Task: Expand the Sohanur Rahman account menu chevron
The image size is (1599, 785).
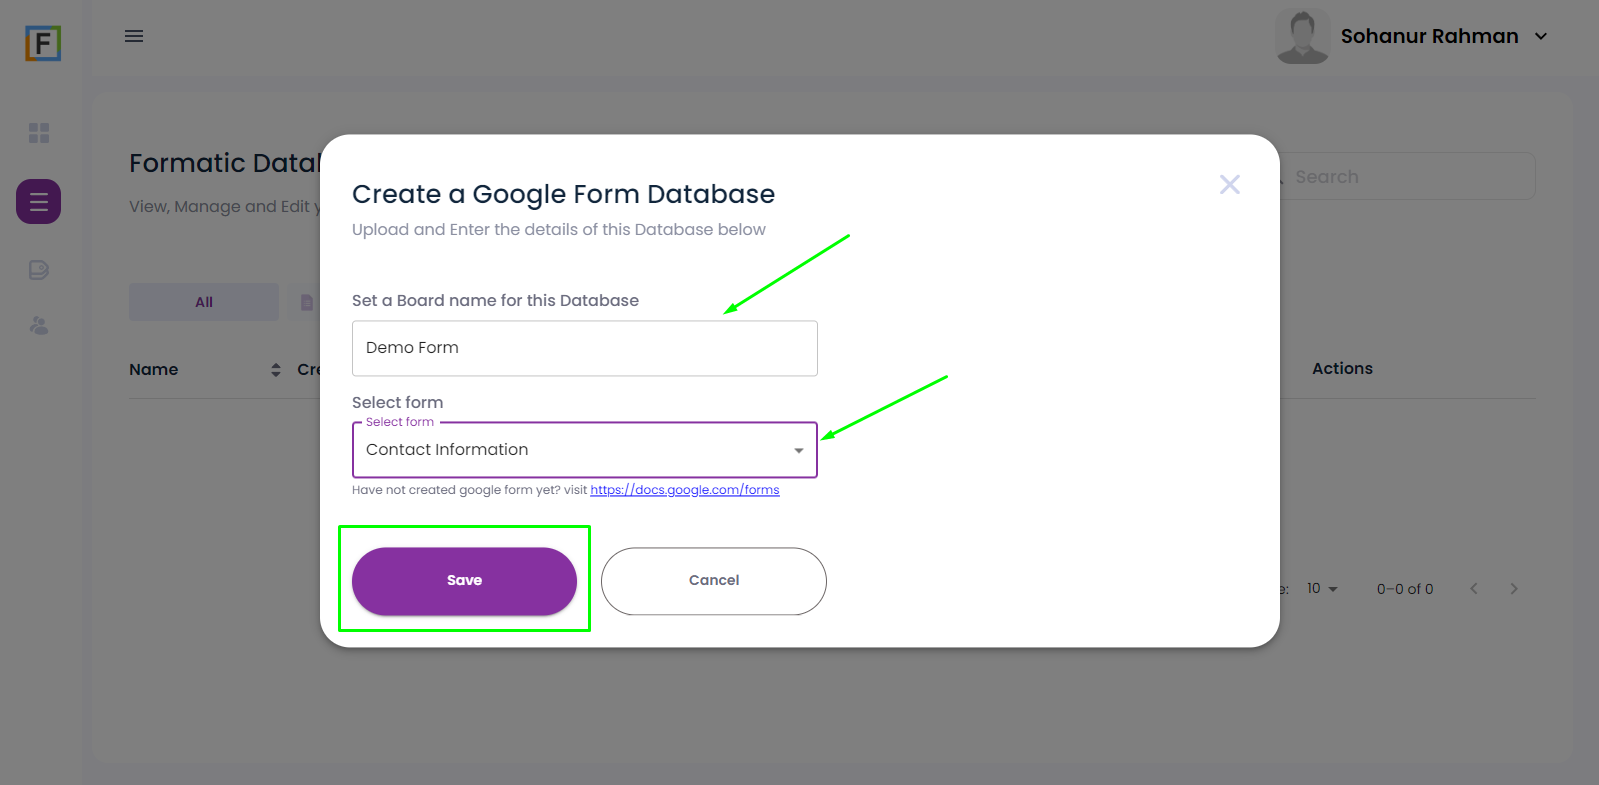Action: 1541,37
